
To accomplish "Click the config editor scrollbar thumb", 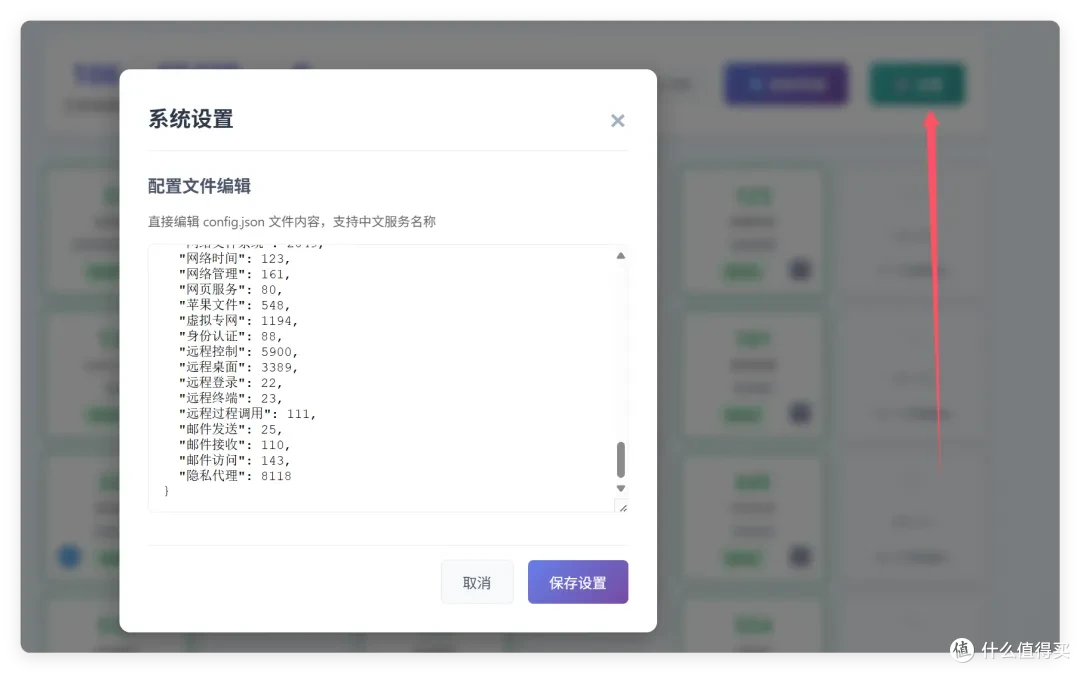I will [x=621, y=459].
